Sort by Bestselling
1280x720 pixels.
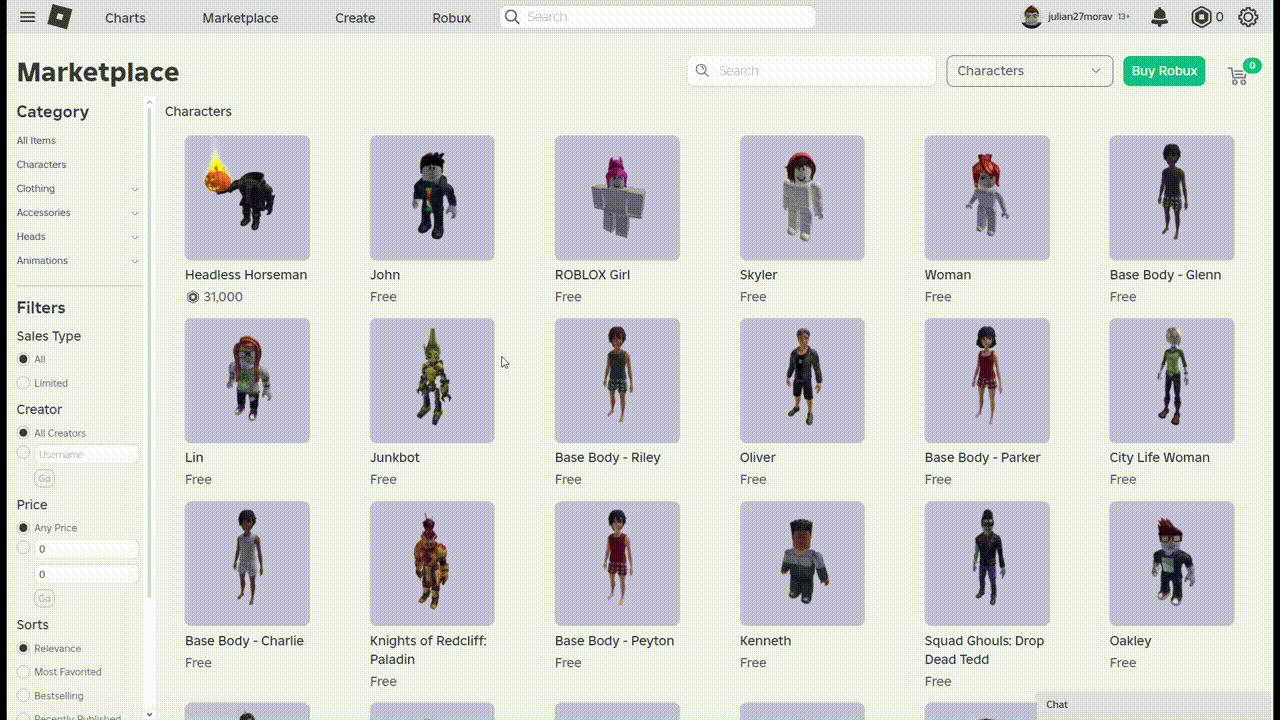(x=23, y=696)
